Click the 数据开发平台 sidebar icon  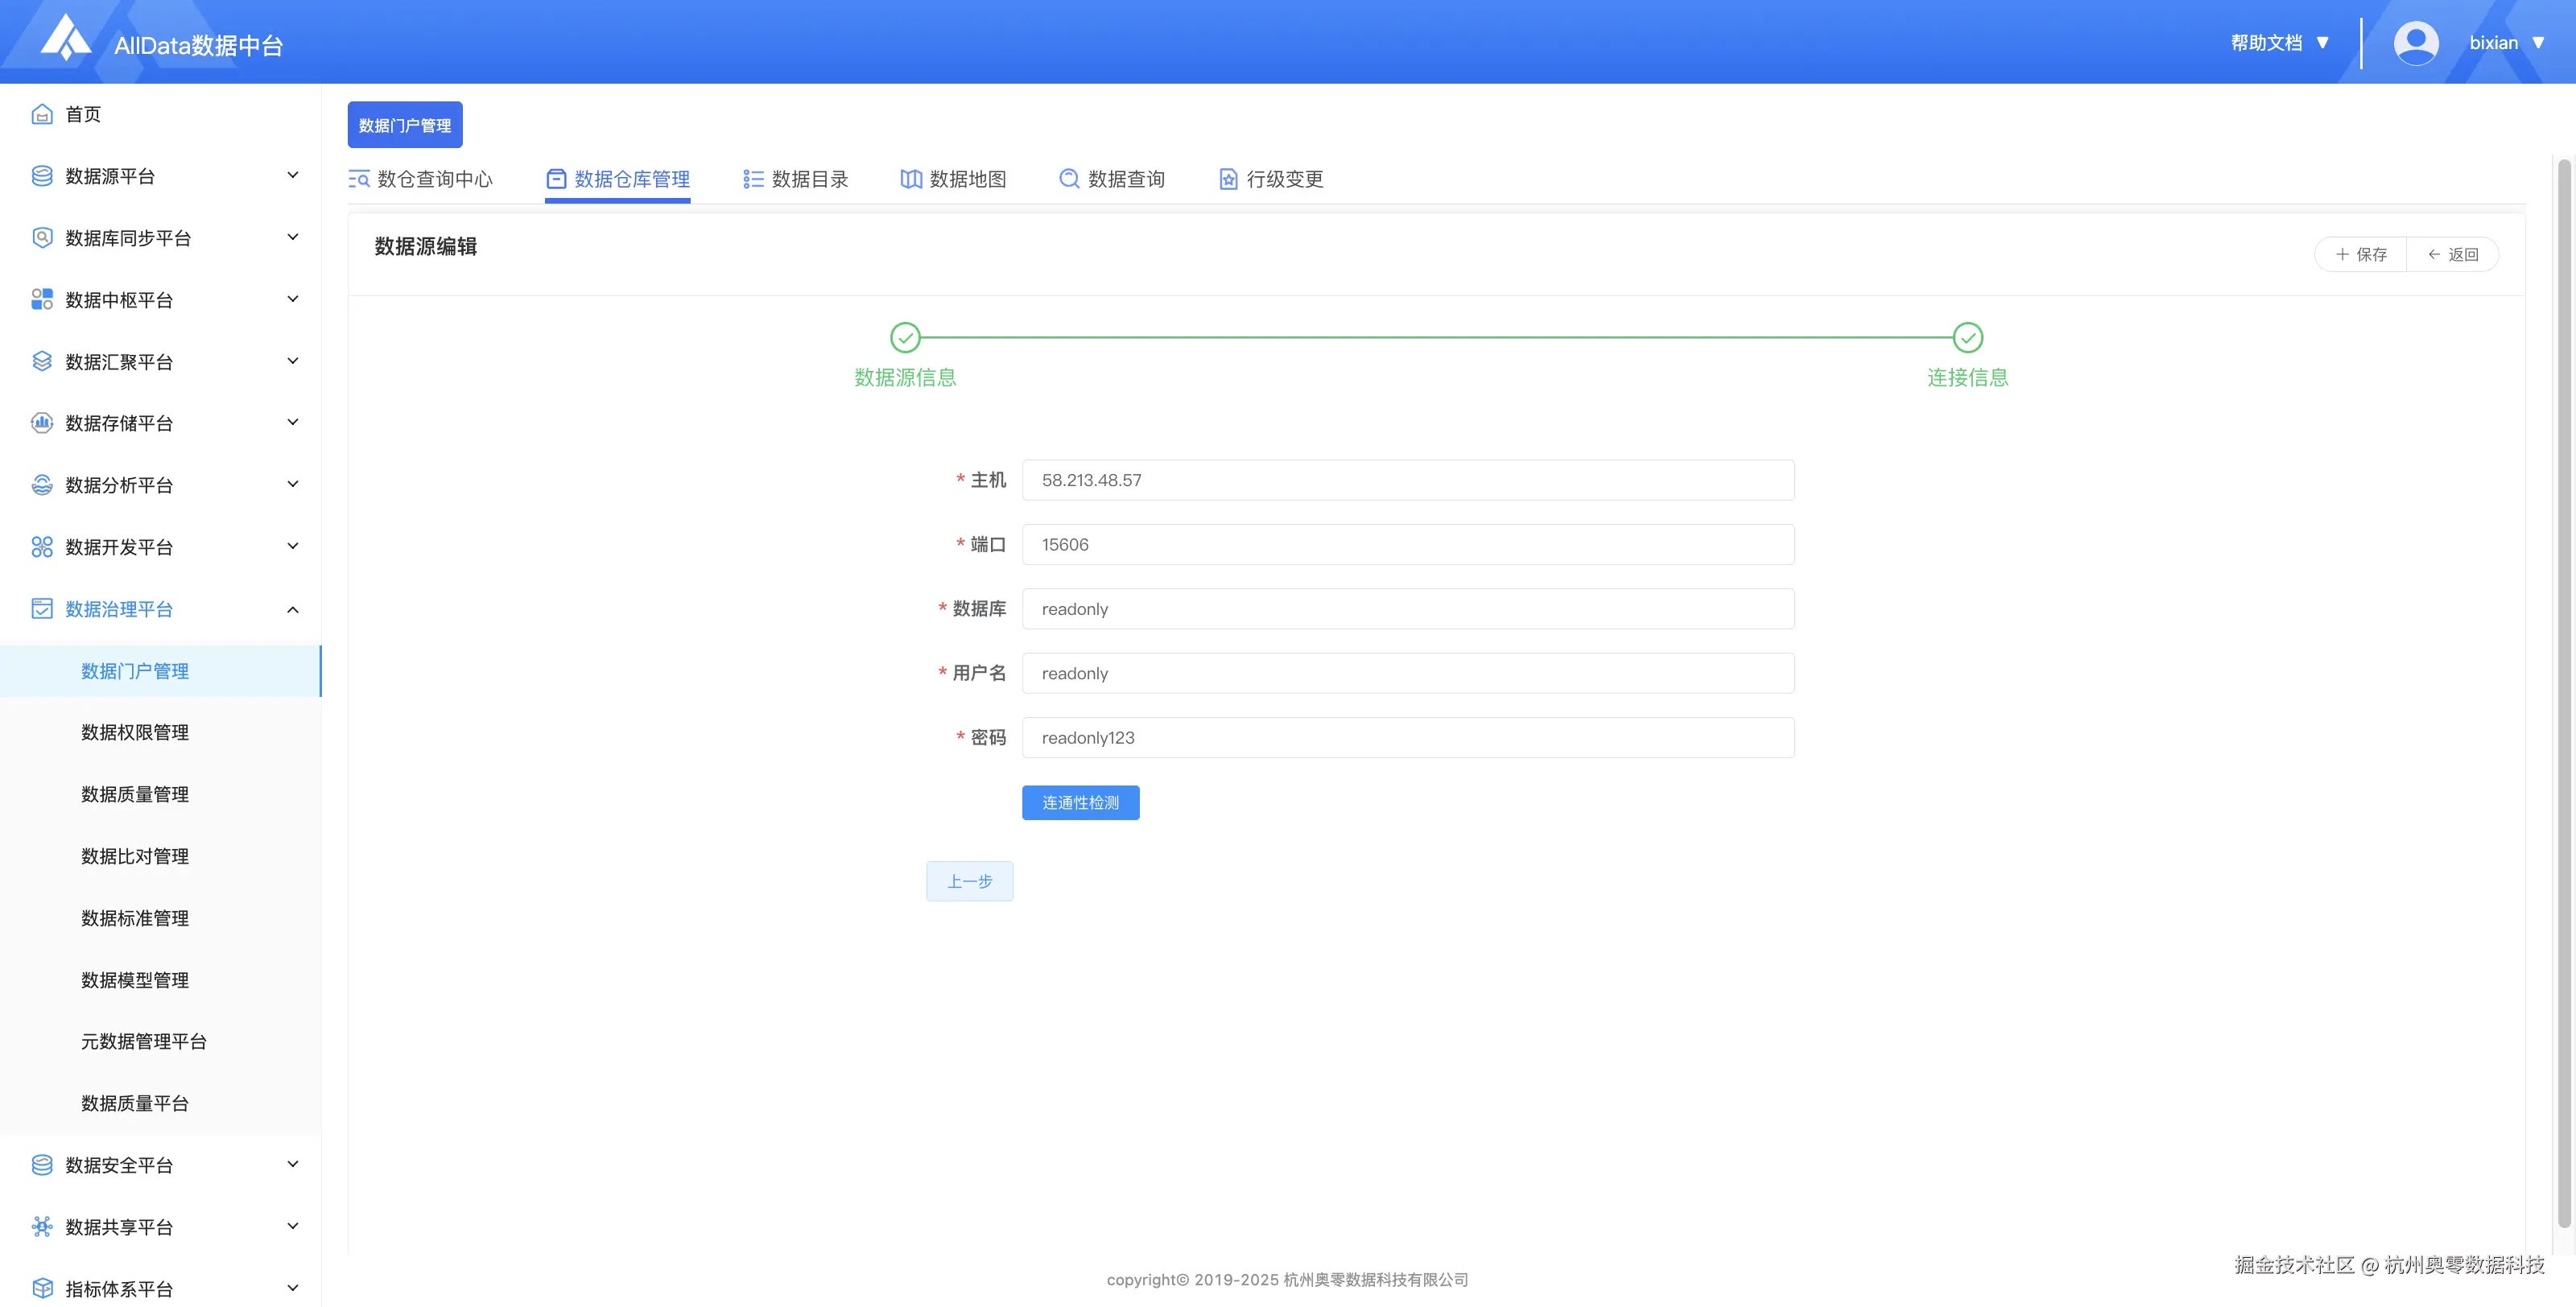42,547
